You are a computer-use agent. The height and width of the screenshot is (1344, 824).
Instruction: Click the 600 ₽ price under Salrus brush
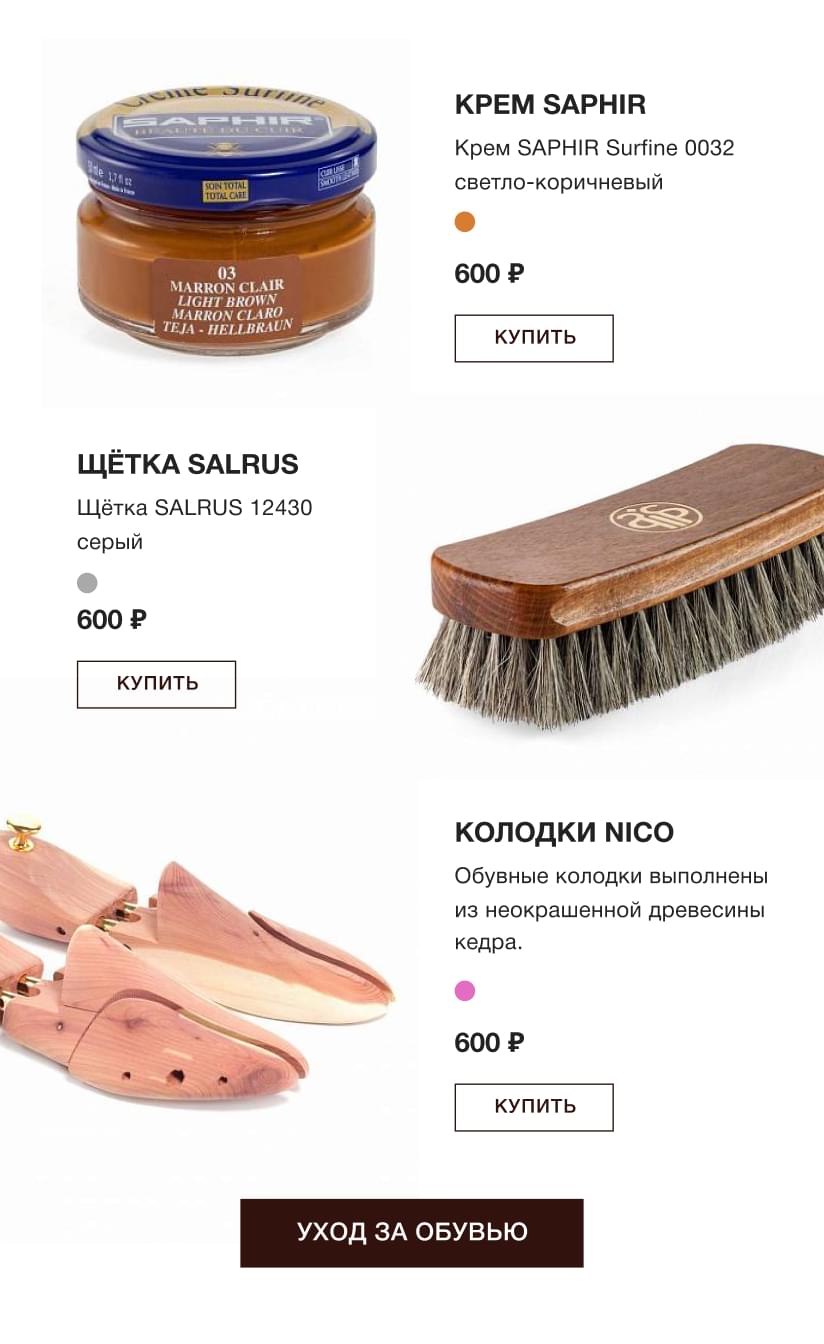tap(112, 620)
